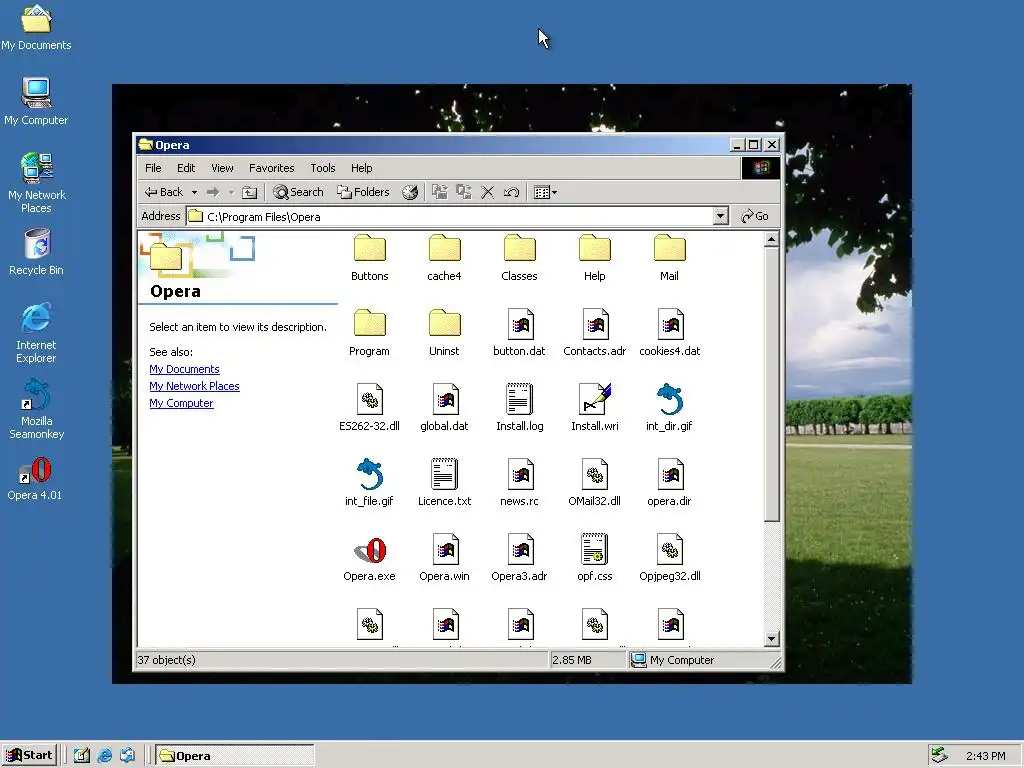Select the cookies4.dat file
This screenshot has width=1024, height=768.
pyautogui.click(x=669, y=333)
